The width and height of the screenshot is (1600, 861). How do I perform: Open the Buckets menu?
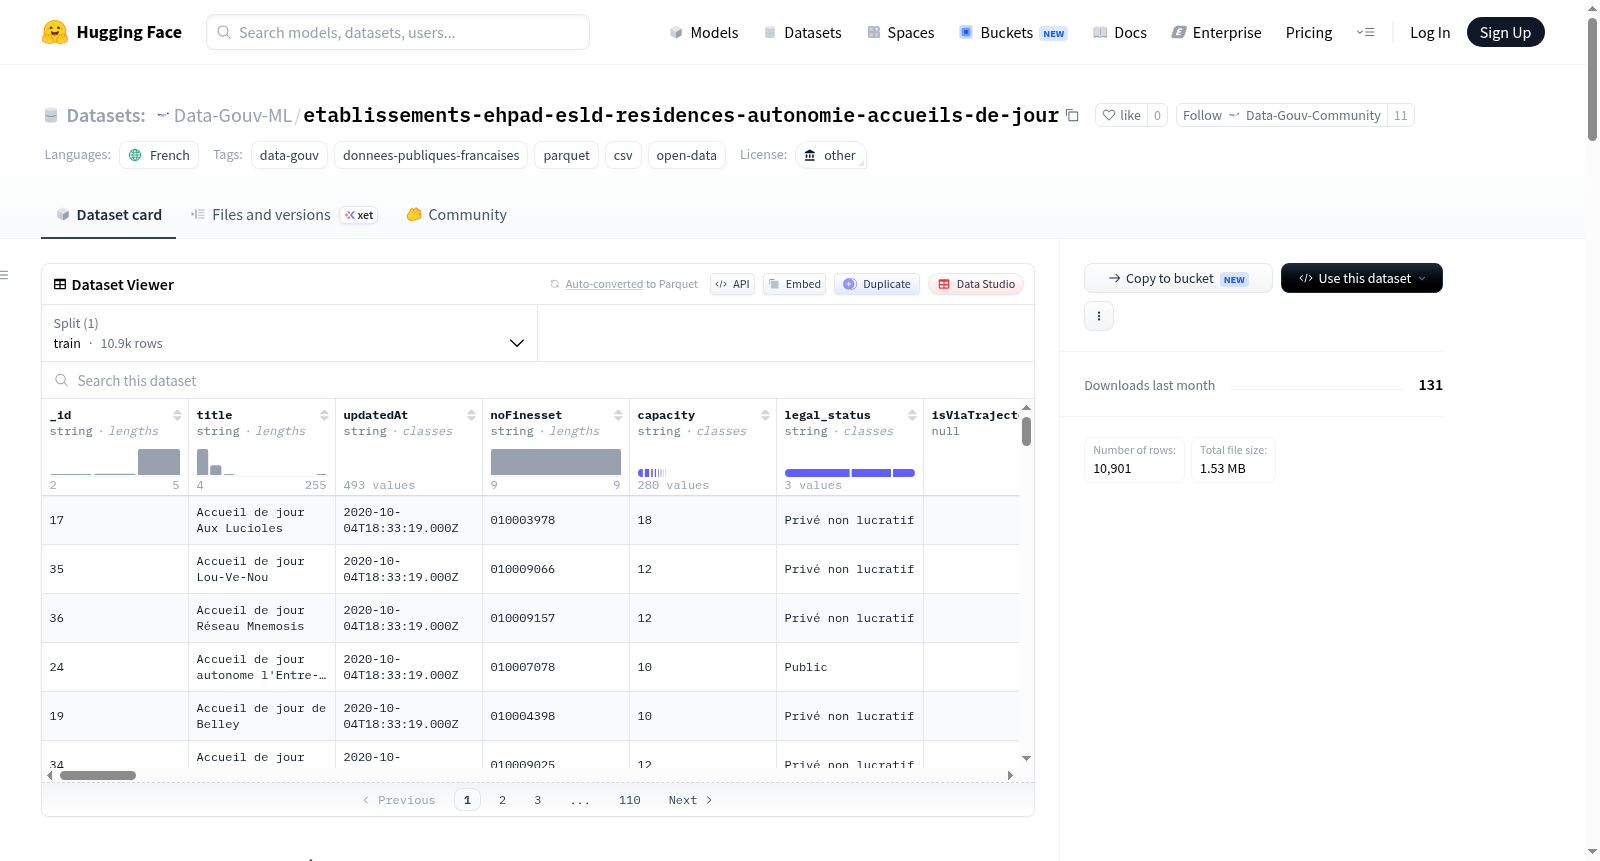(x=1013, y=32)
